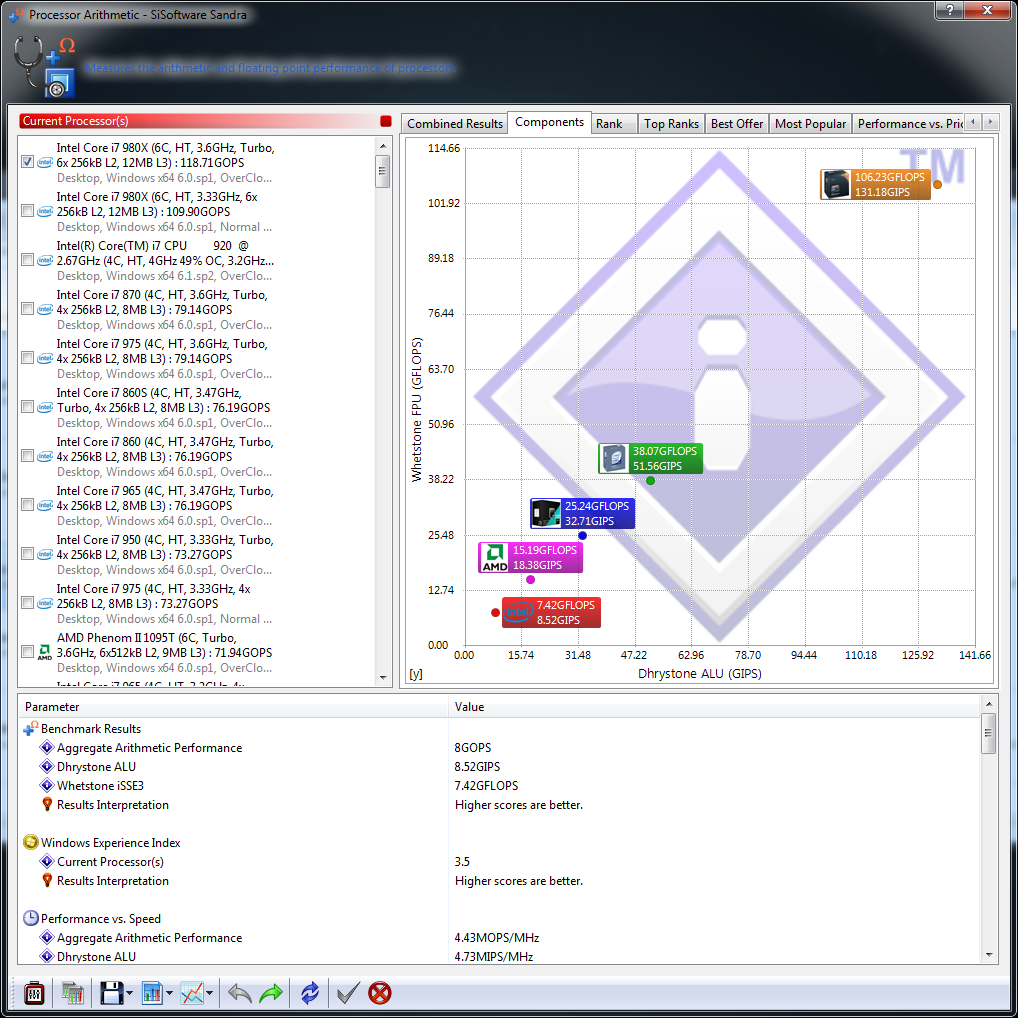Click the parameter table's scroll down arrow

pos(988,955)
